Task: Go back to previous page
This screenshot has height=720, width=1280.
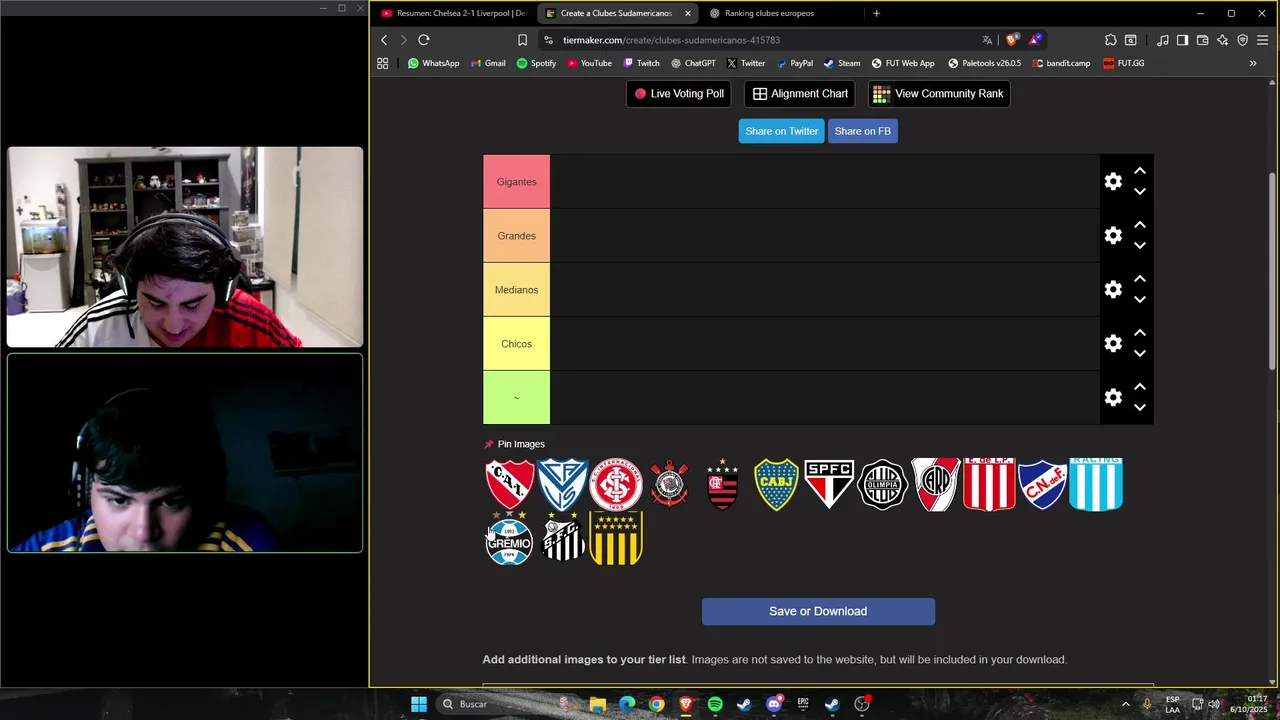Action: [x=384, y=40]
